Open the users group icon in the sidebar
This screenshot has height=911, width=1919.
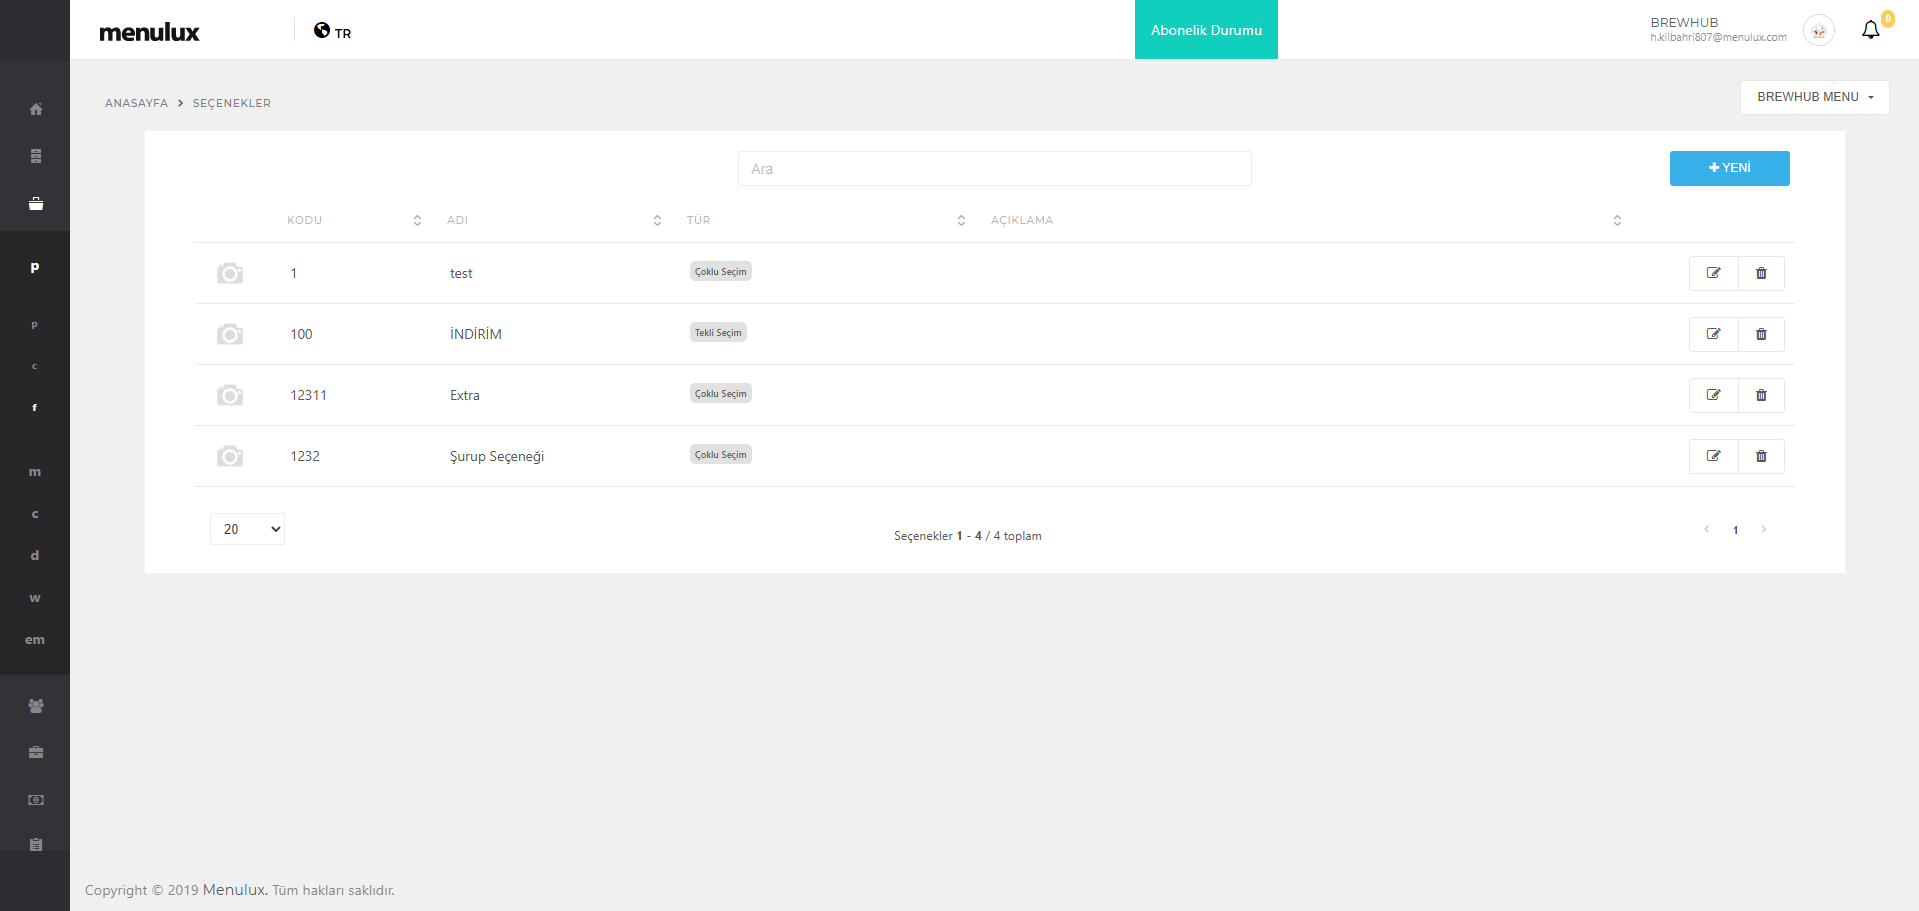click(x=36, y=706)
